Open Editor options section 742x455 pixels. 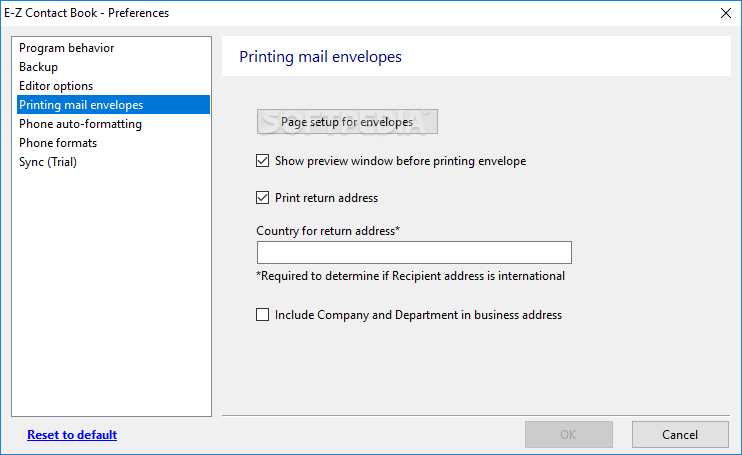coord(113,86)
